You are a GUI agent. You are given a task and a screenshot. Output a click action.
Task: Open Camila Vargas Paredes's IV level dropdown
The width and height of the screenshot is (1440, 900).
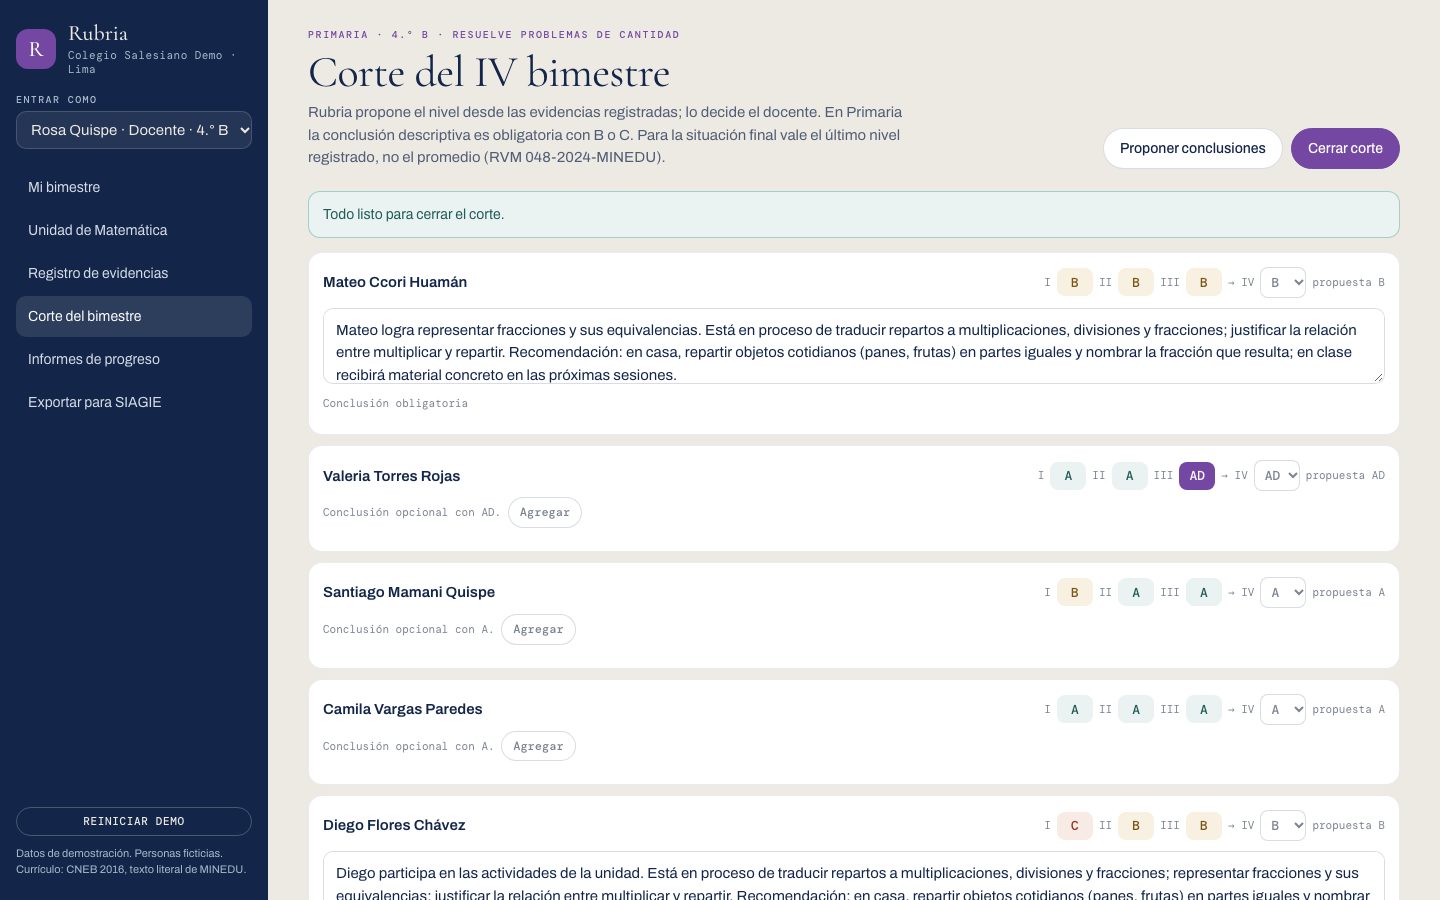coord(1283,710)
